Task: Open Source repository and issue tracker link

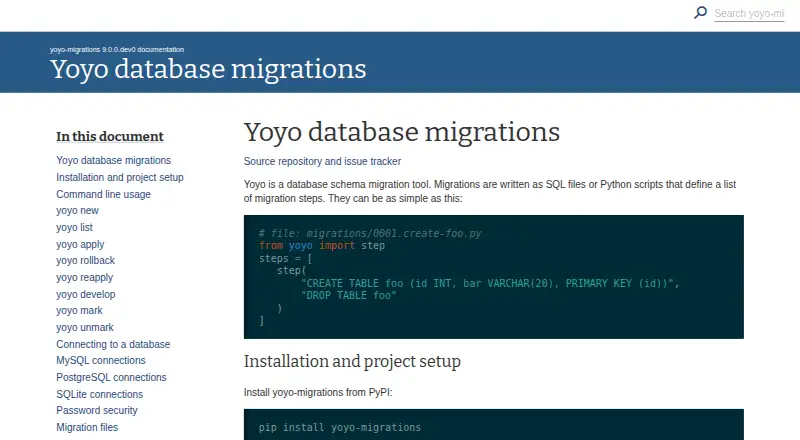Action: (x=322, y=161)
